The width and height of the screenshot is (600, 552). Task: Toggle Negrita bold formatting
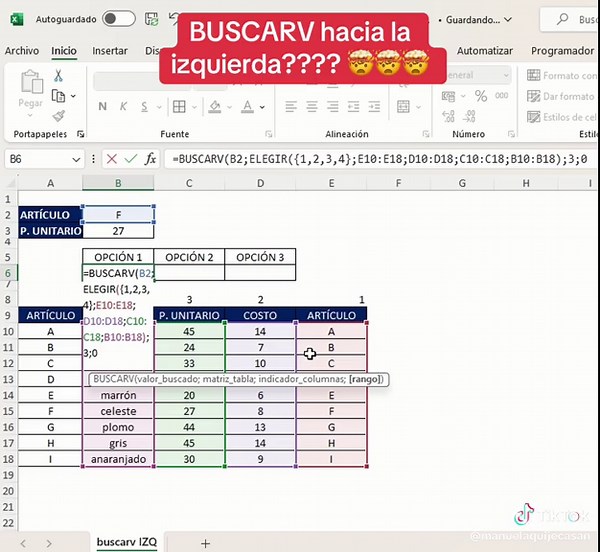(x=103, y=106)
